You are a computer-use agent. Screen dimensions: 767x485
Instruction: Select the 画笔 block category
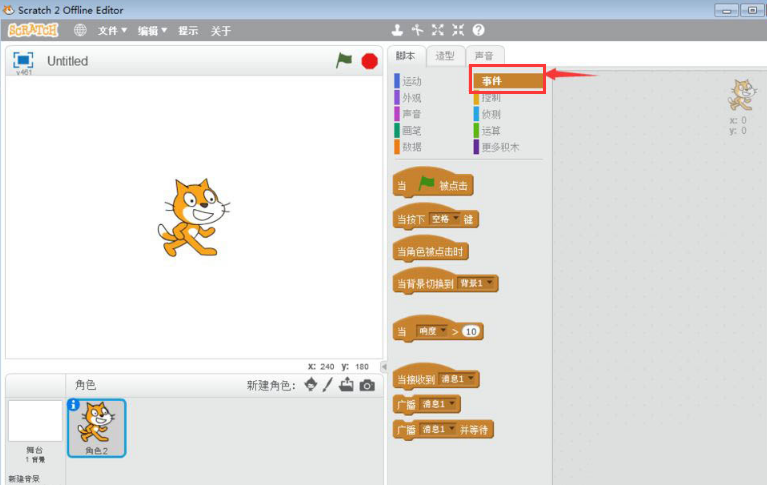[408, 131]
